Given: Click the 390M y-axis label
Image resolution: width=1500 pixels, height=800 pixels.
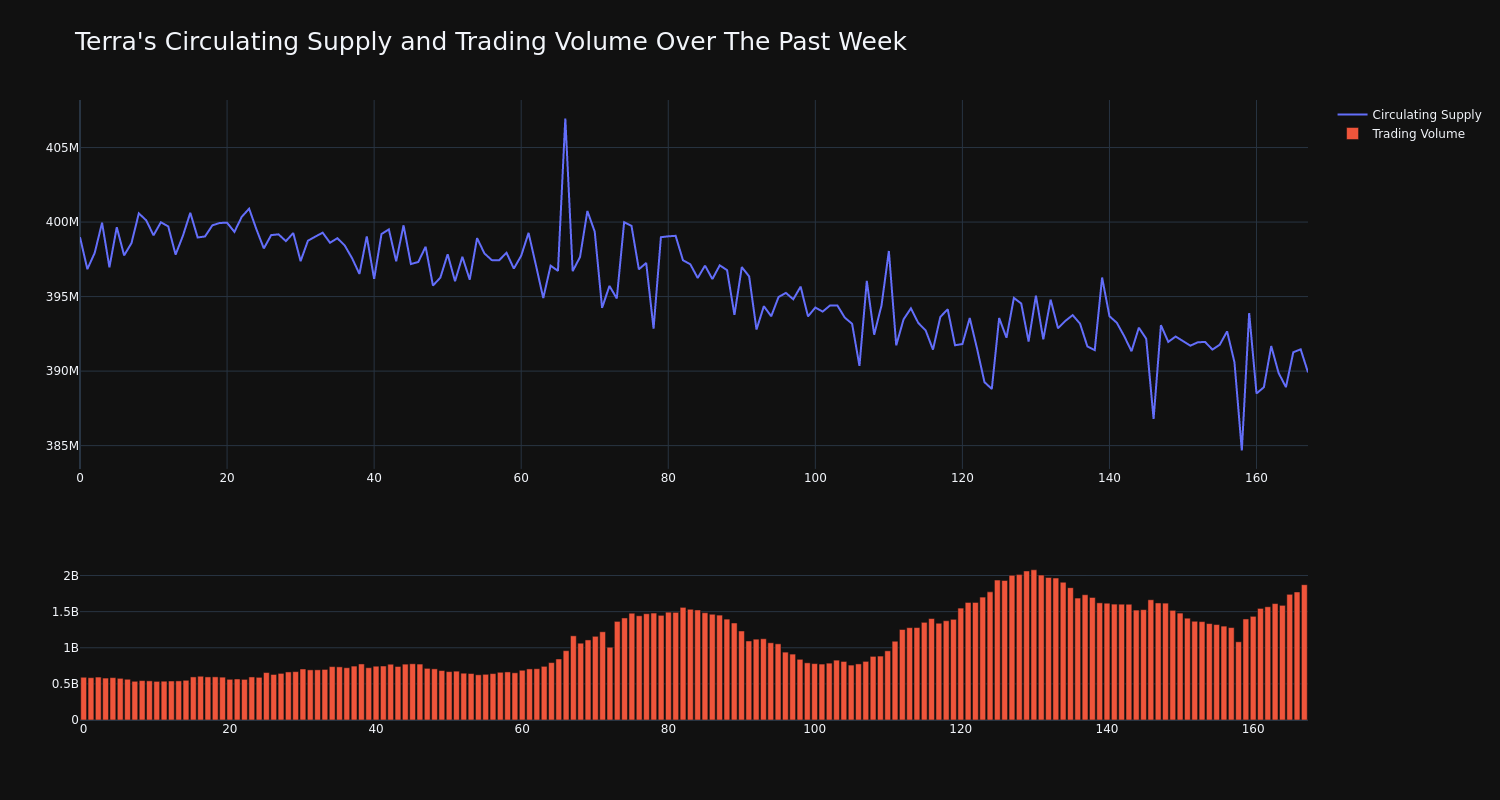Looking at the screenshot, I should click(x=62, y=371).
